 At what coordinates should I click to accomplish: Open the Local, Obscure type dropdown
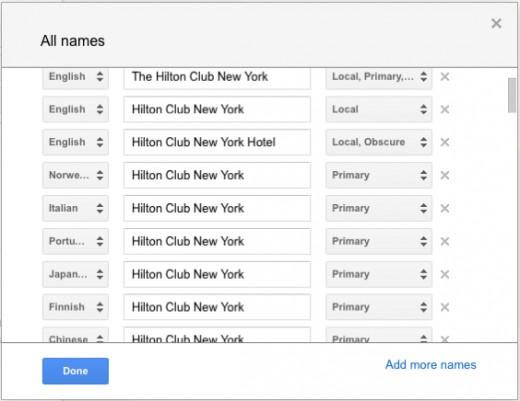tap(379, 142)
